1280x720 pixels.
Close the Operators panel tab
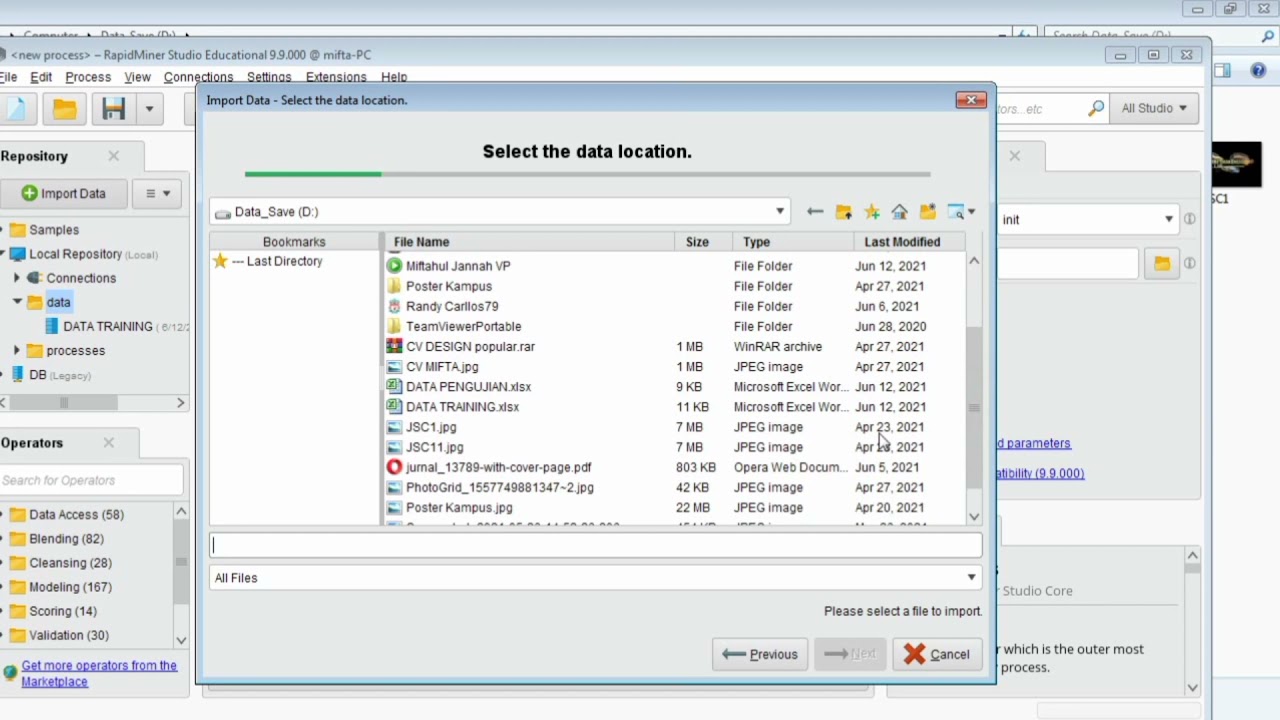click(108, 443)
